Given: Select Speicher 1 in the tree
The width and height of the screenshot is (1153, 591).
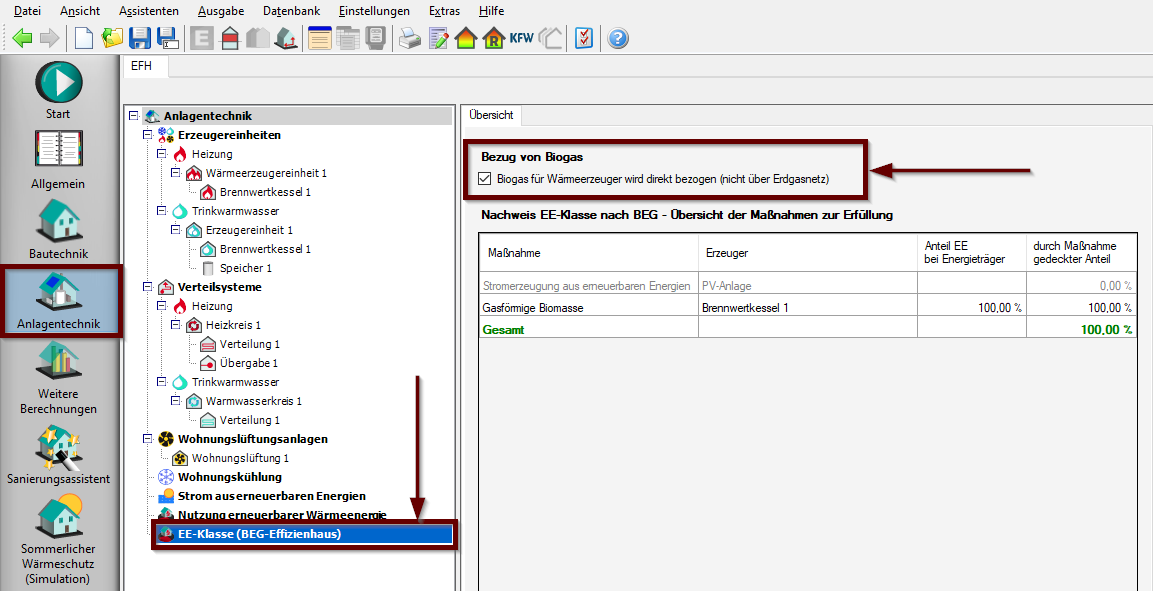Looking at the screenshot, I should tap(245, 268).
